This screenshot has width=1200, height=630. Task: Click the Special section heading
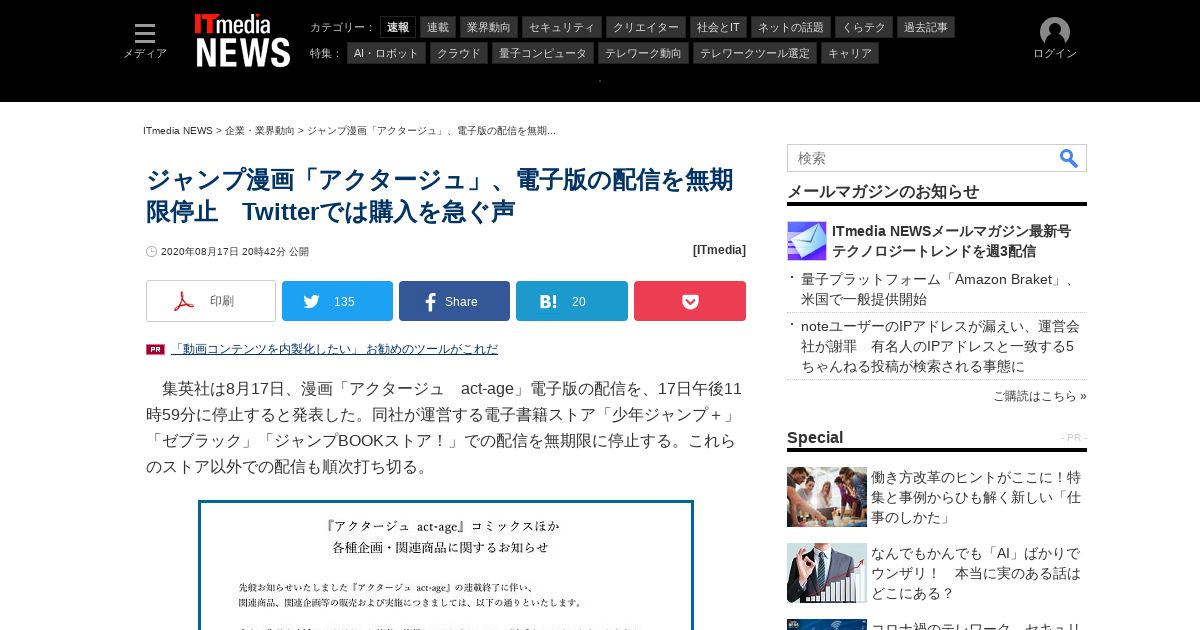[x=815, y=438]
